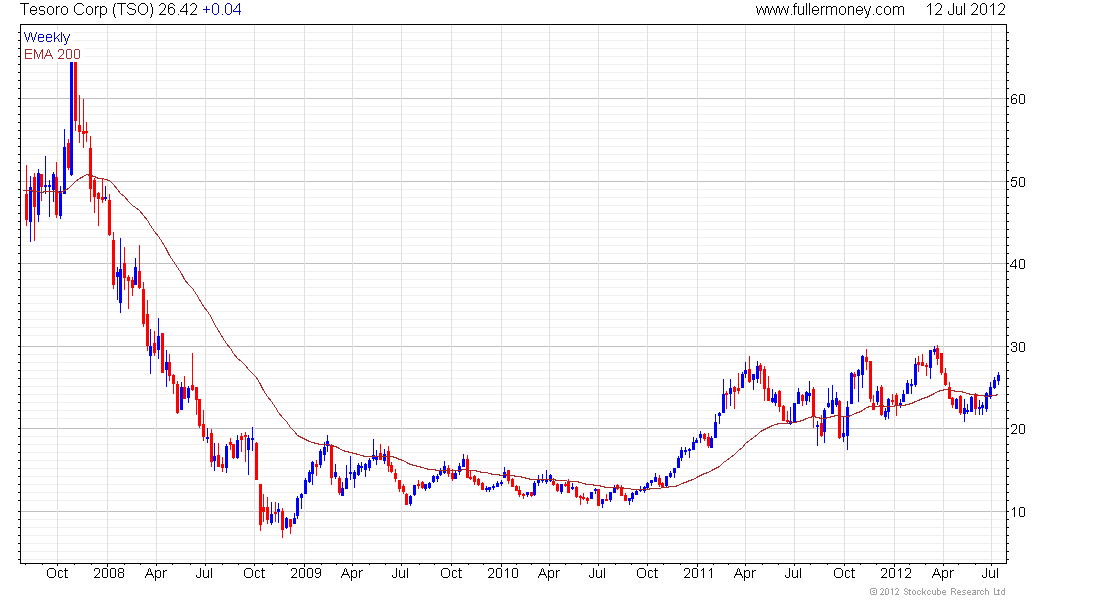1100x600 pixels.
Task: Click the y-axis label '10'
Action: coord(1017,512)
